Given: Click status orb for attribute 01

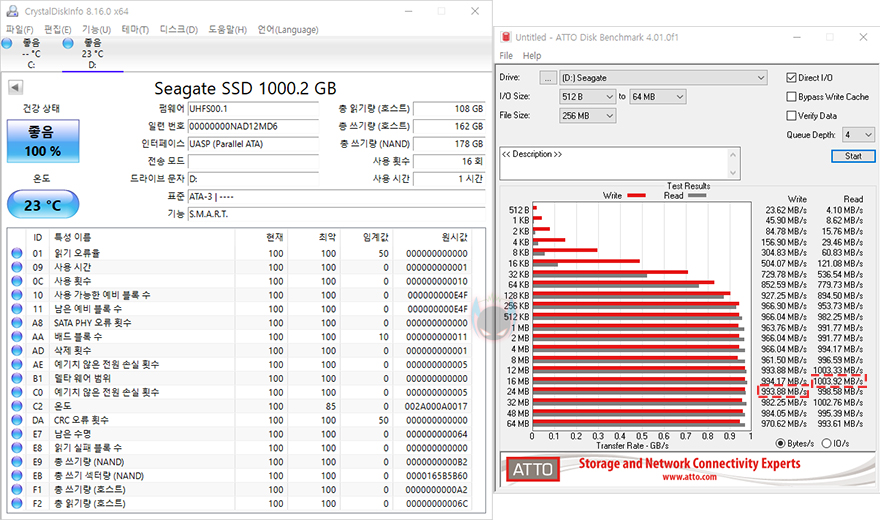Looking at the screenshot, I should [x=17, y=253].
